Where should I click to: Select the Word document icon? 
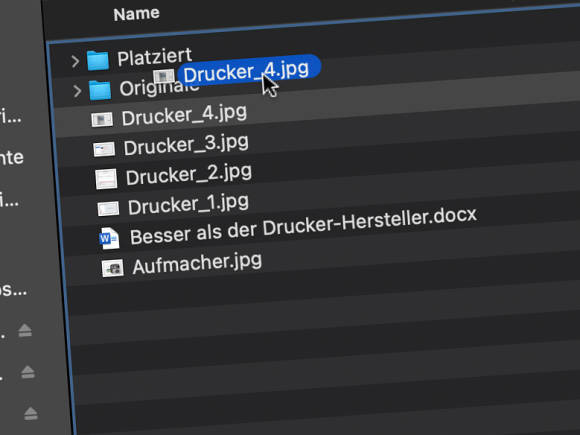point(109,239)
